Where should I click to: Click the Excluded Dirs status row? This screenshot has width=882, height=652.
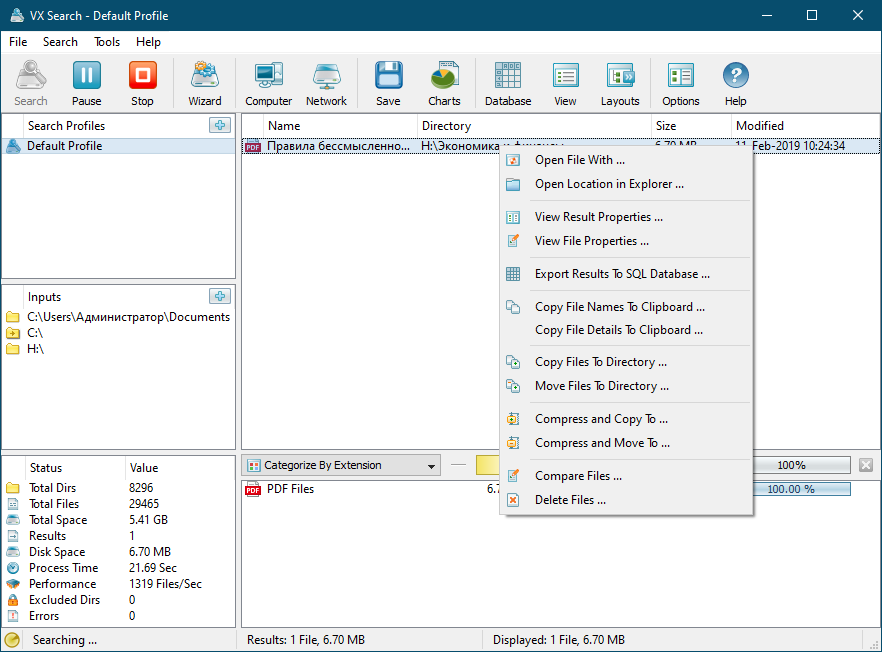119,600
